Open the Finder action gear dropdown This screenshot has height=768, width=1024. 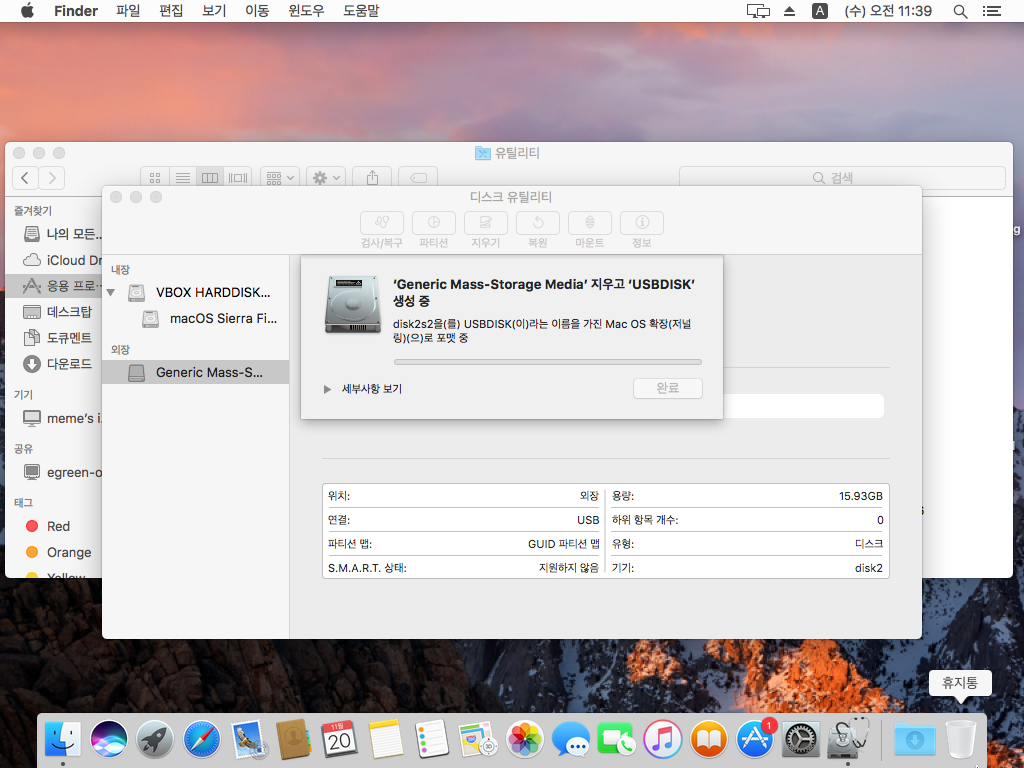tap(326, 178)
